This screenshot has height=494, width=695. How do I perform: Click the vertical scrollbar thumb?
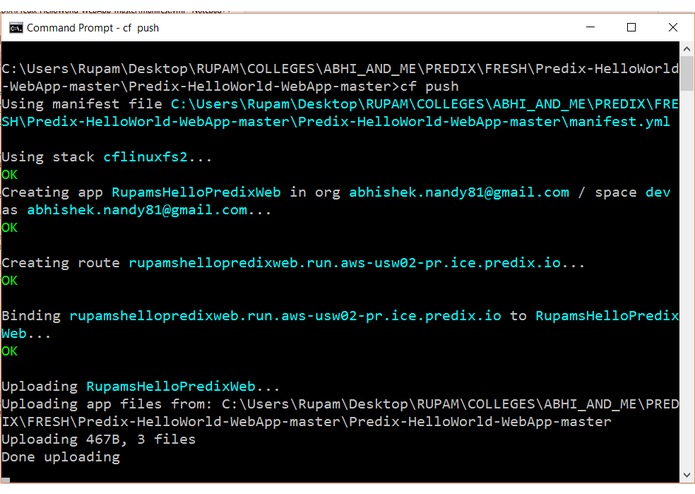(687, 73)
